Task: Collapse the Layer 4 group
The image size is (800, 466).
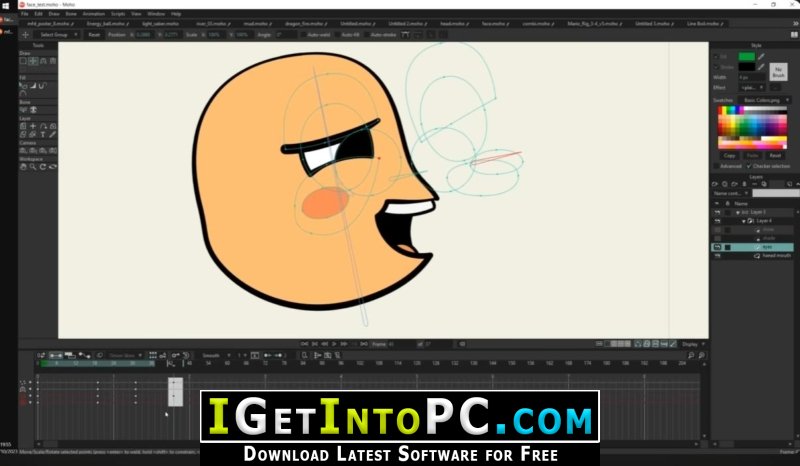Action: 744,221
